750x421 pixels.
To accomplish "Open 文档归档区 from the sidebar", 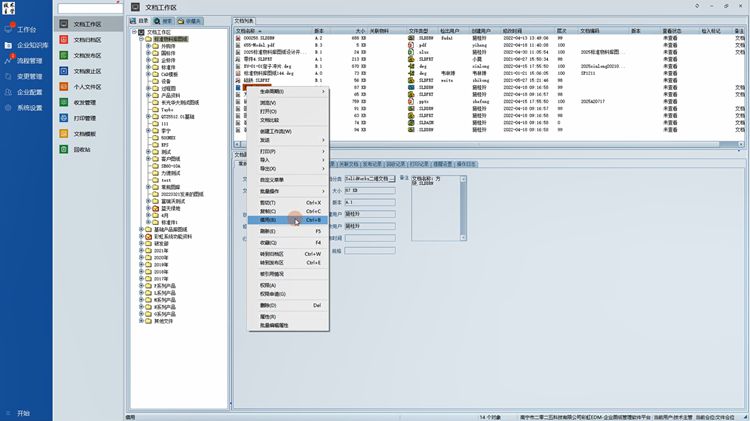I will click(86, 40).
